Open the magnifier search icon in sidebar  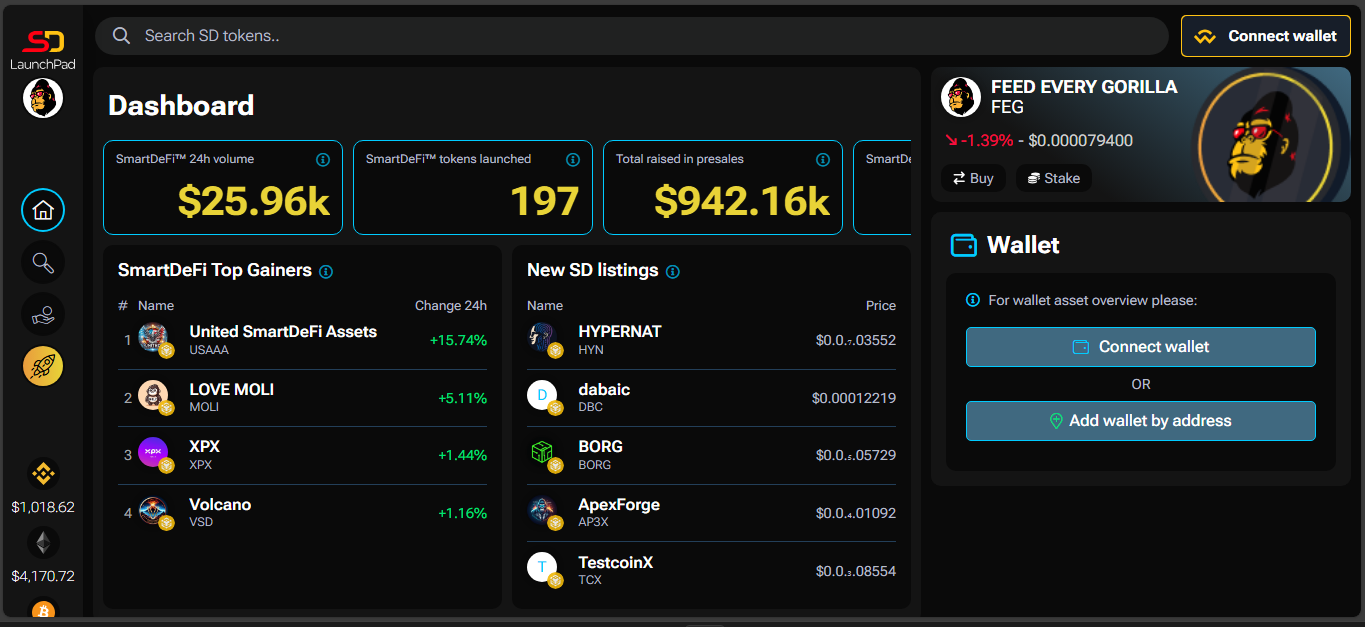[x=43, y=263]
